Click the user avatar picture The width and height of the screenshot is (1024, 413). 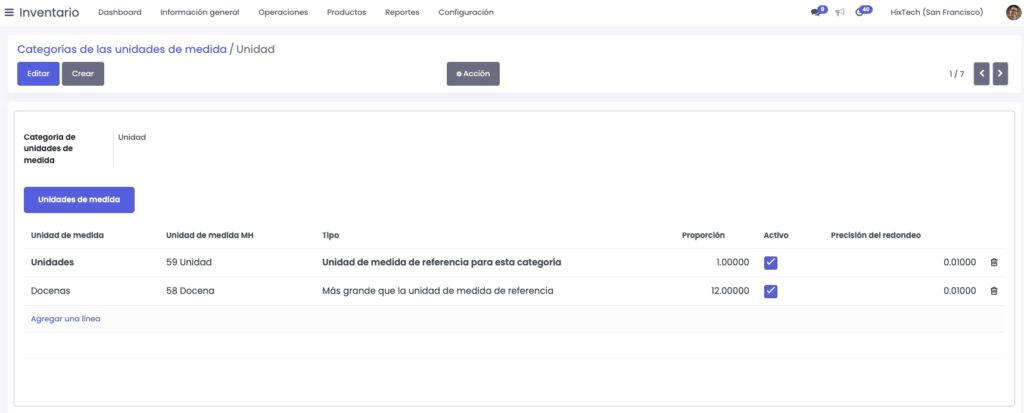1013,12
